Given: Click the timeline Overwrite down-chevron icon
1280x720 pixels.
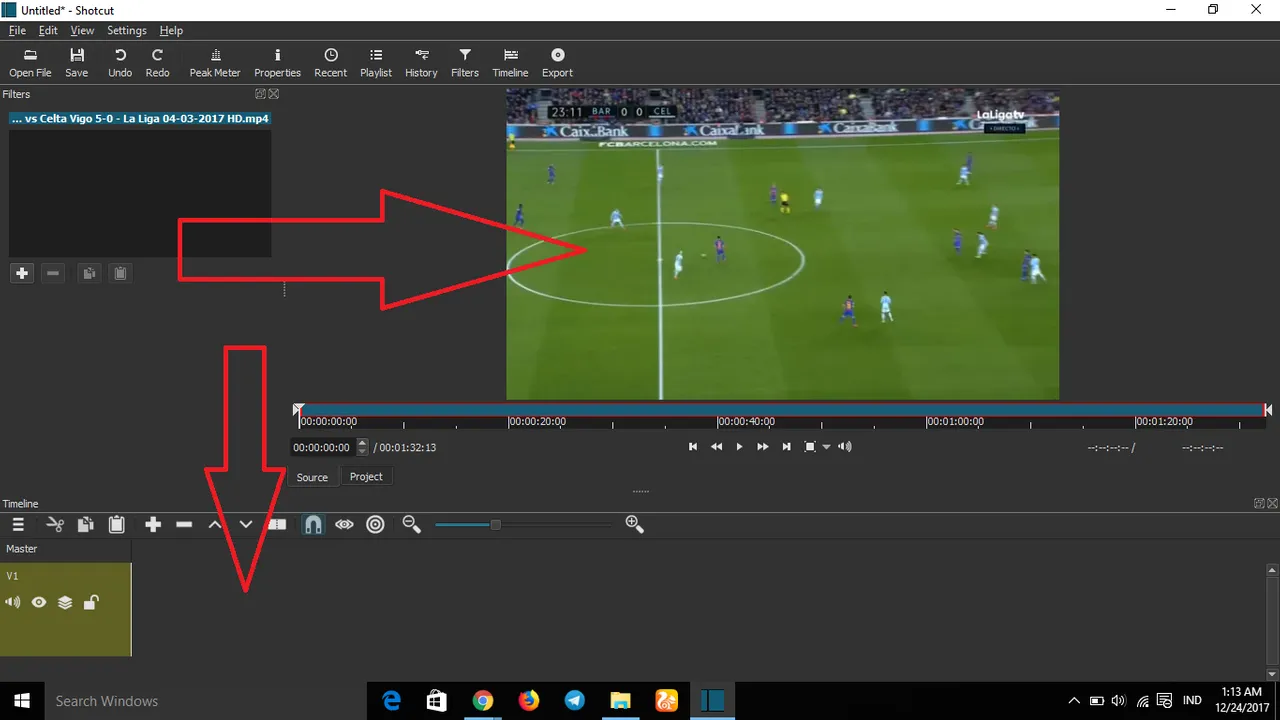Looking at the screenshot, I should pos(246,524).
